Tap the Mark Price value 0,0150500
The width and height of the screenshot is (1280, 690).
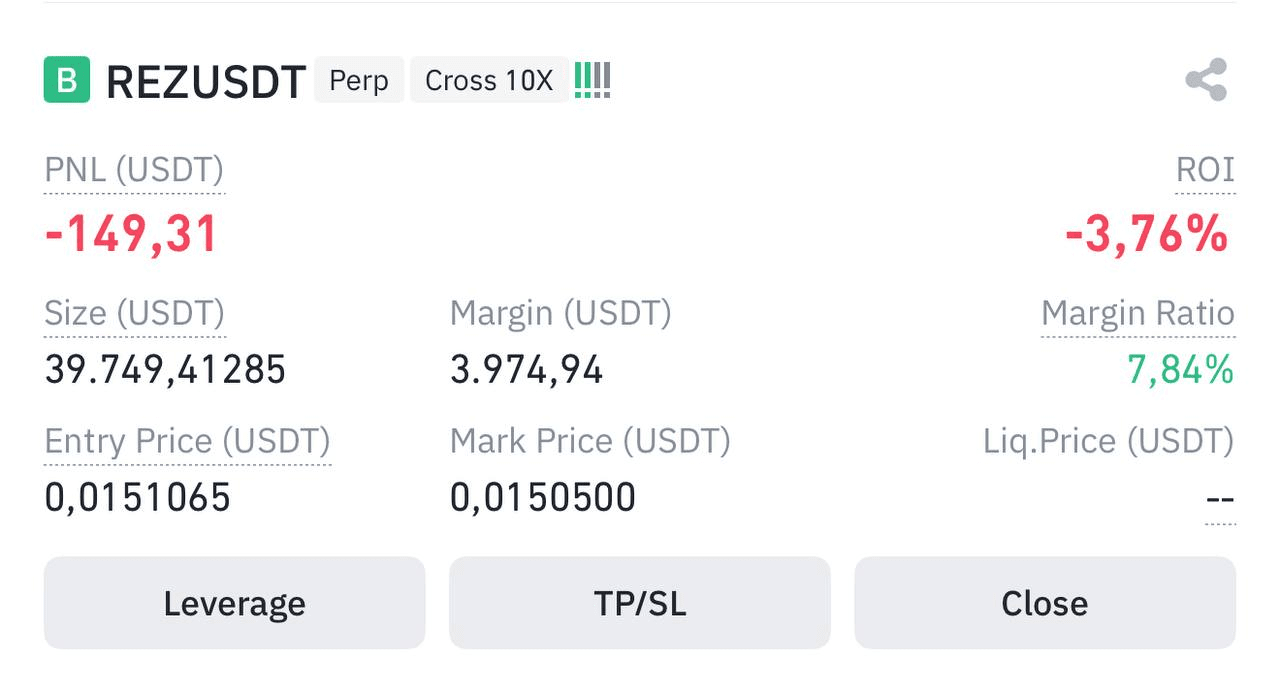(x=543, y=497)
